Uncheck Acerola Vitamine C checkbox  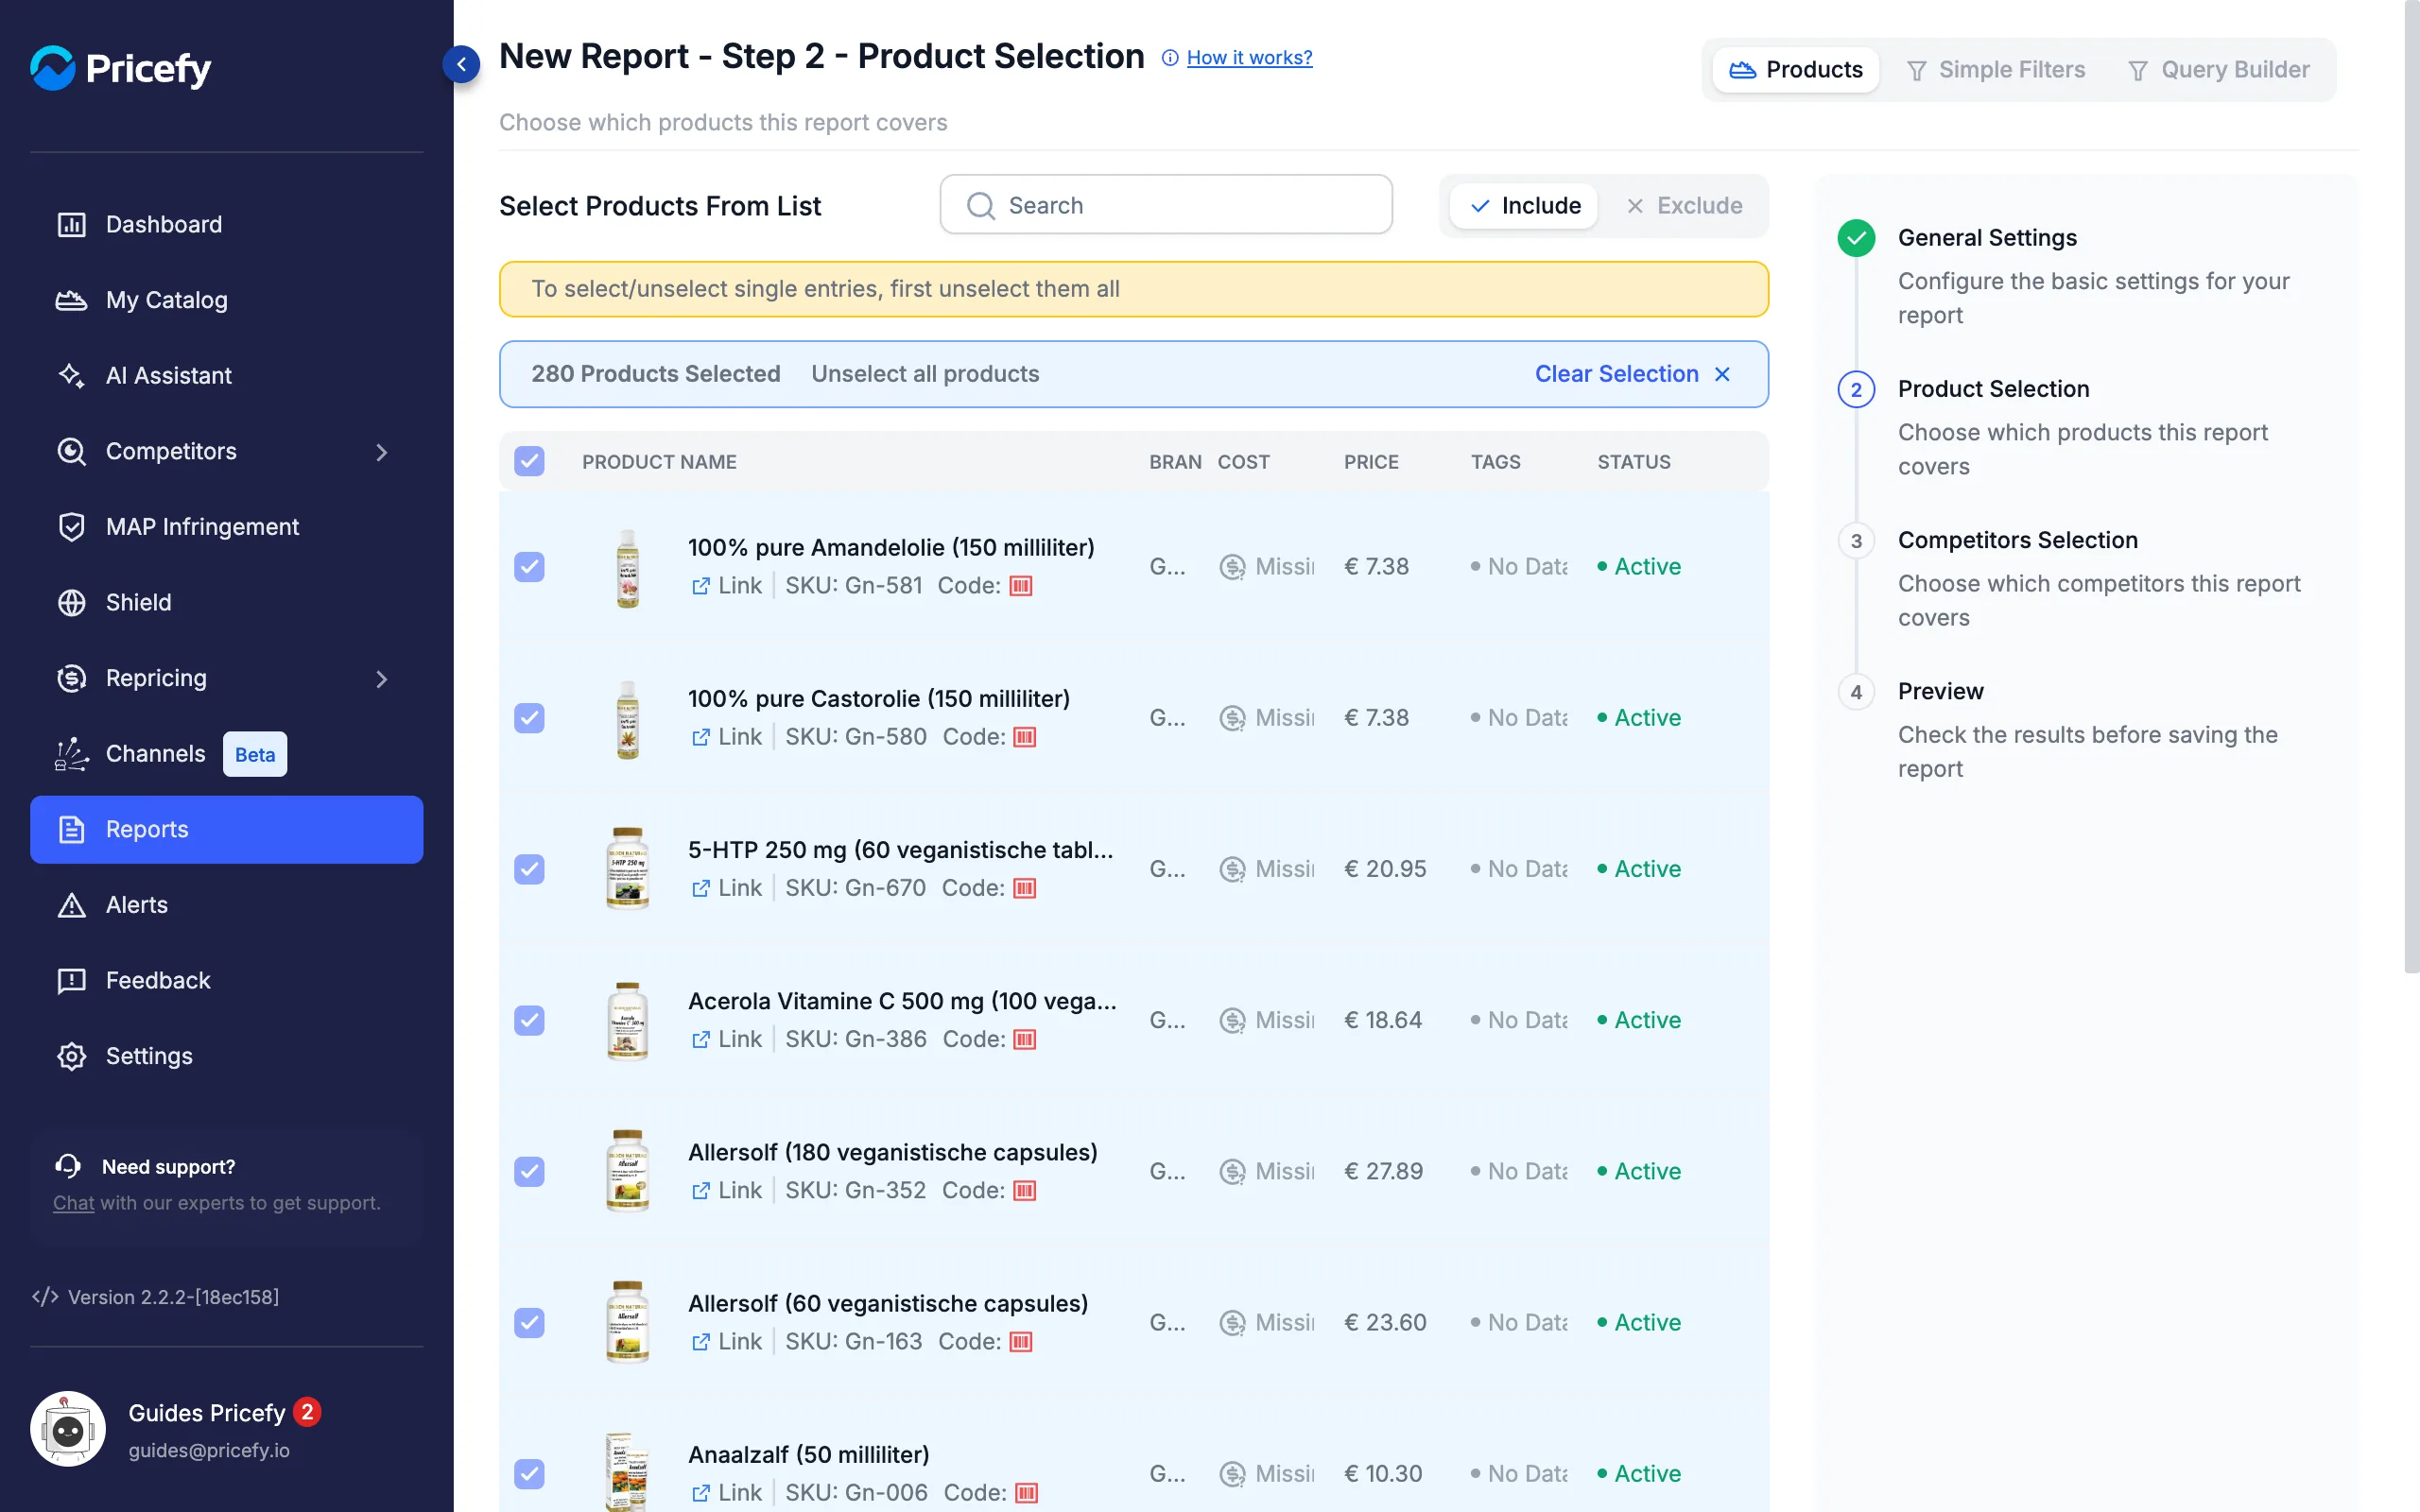tap(529, 1020)
